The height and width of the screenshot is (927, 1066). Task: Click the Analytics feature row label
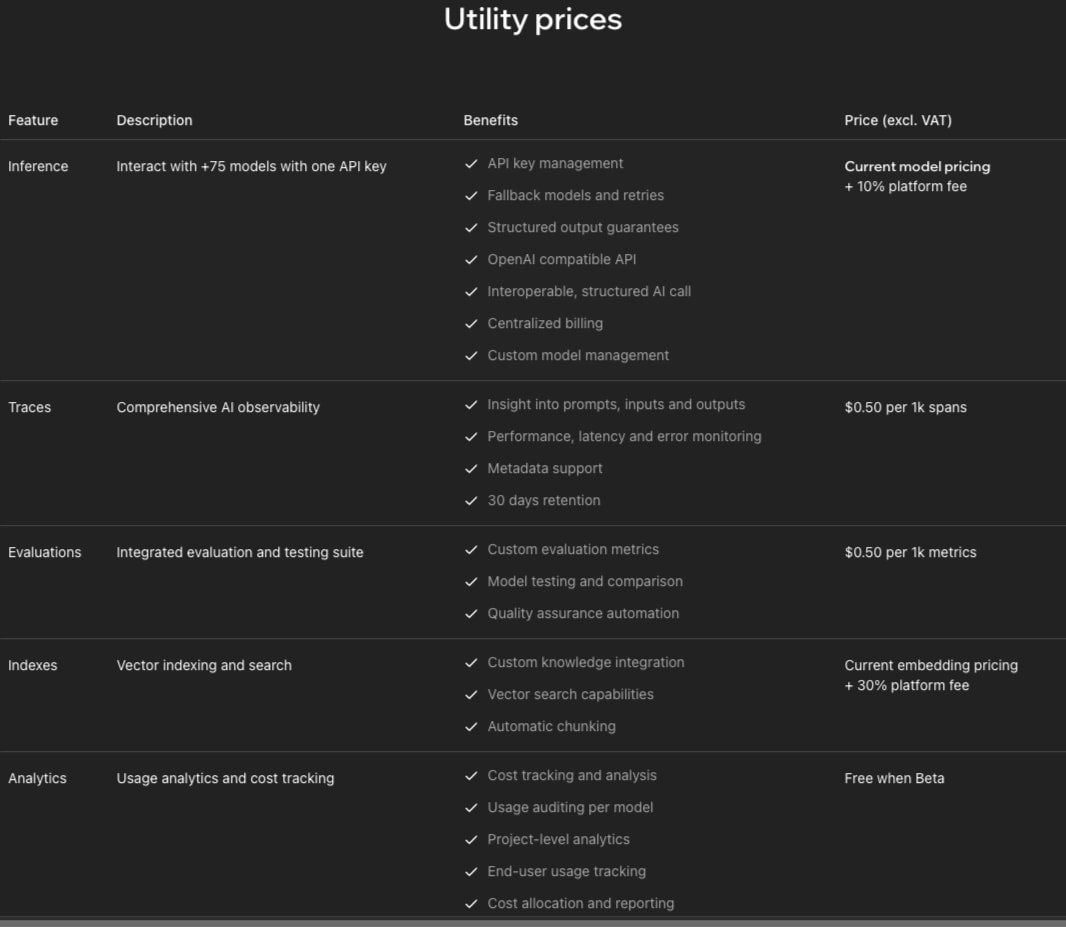[37, 778]
